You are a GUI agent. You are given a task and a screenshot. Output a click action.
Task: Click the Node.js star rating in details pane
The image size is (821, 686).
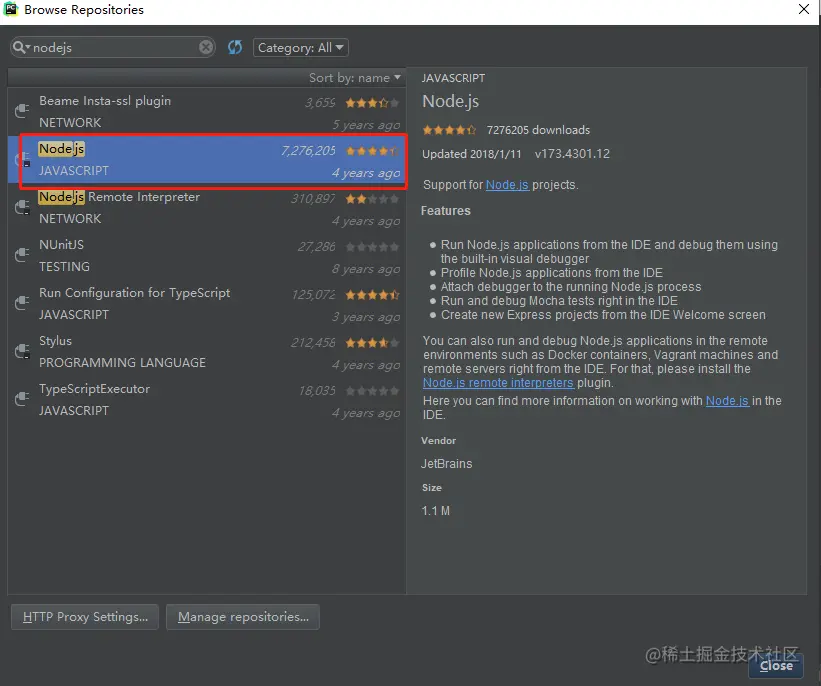449,130
